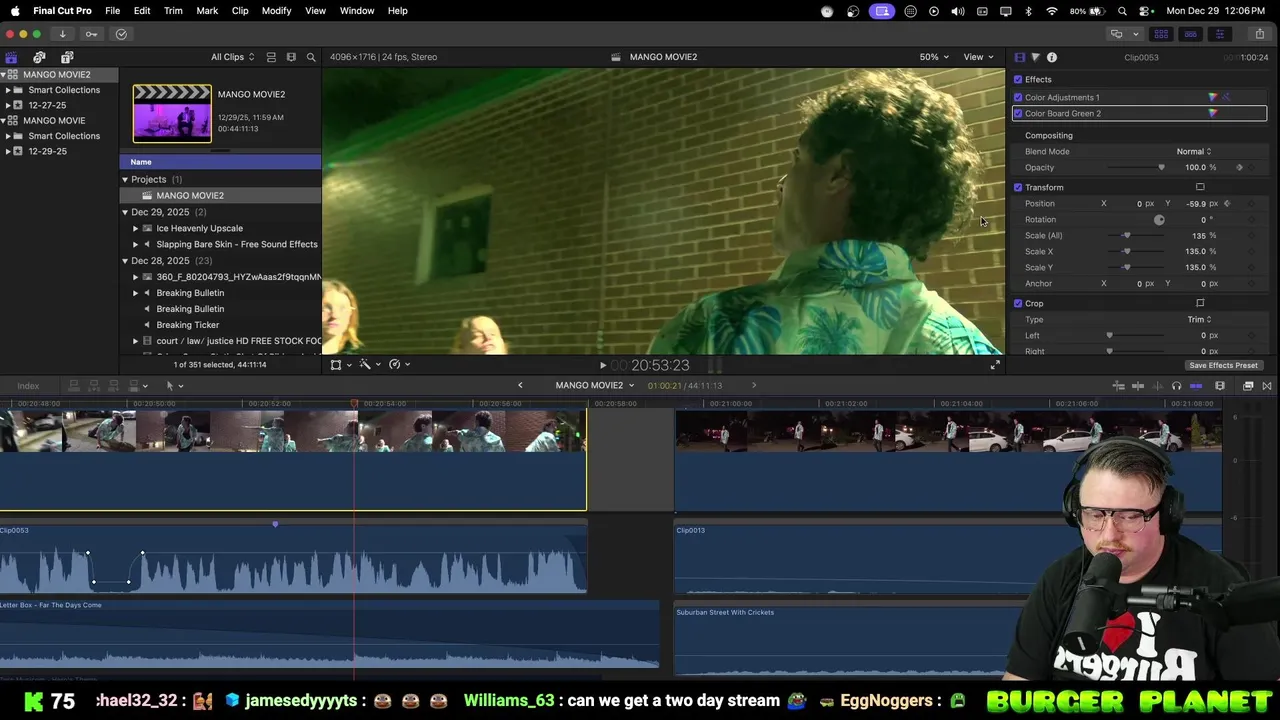
Task: Adjust the Scale (All) slider
Action: 1137,235
